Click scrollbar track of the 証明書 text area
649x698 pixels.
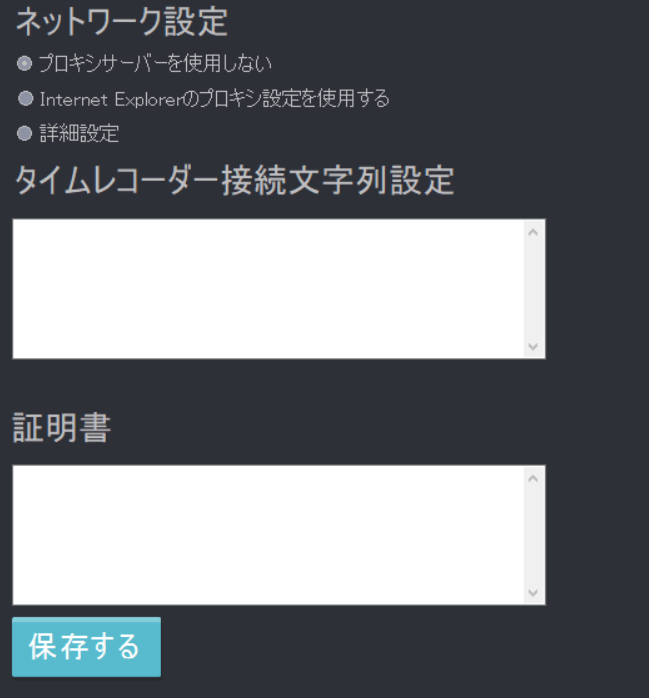click(533, 536)
